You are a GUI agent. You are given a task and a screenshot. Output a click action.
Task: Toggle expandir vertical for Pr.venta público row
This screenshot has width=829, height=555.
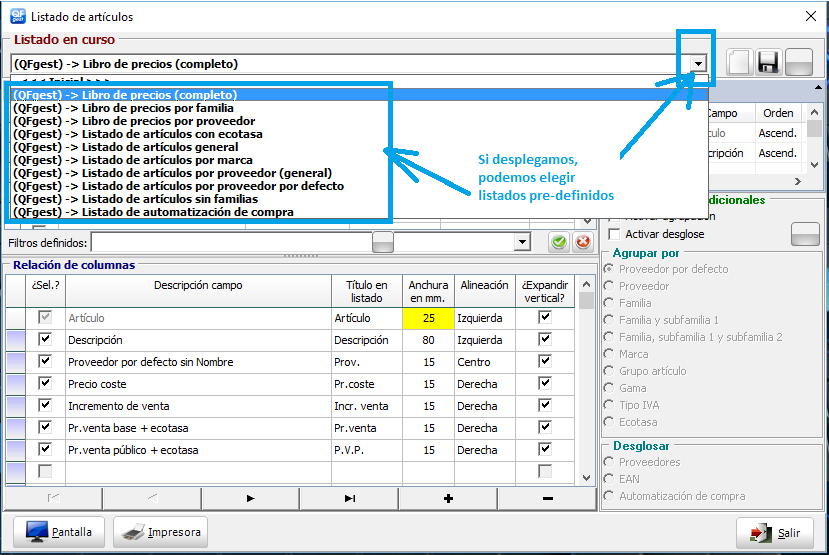coord(545,449)
